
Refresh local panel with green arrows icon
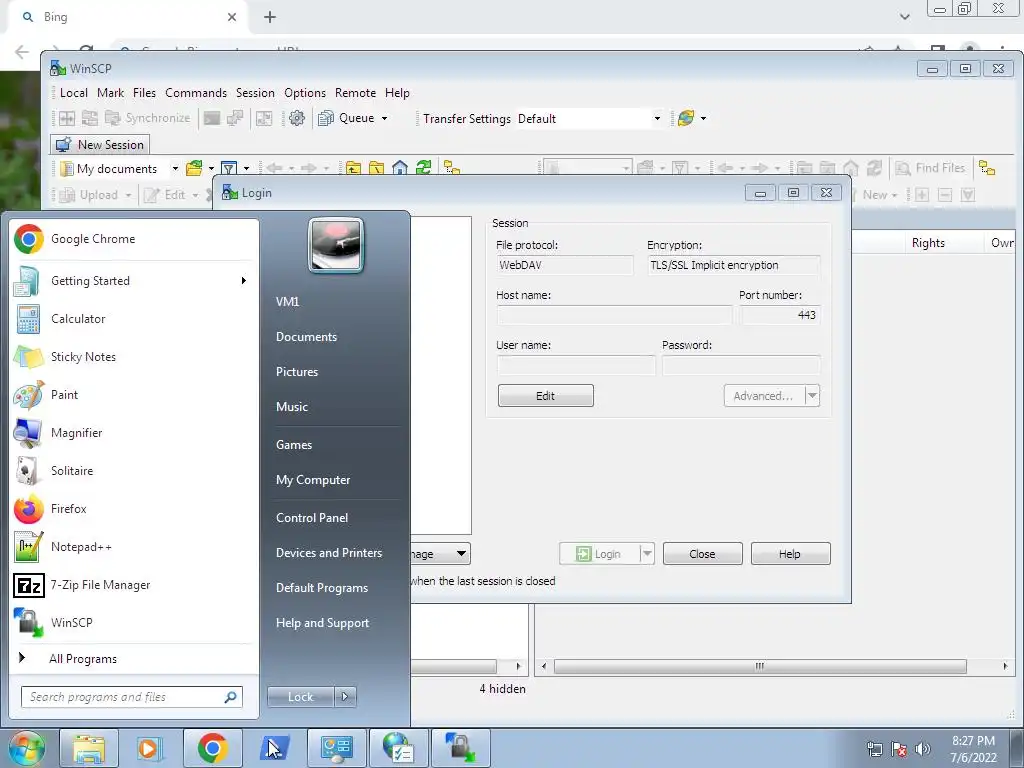click(x=424, y=168)
